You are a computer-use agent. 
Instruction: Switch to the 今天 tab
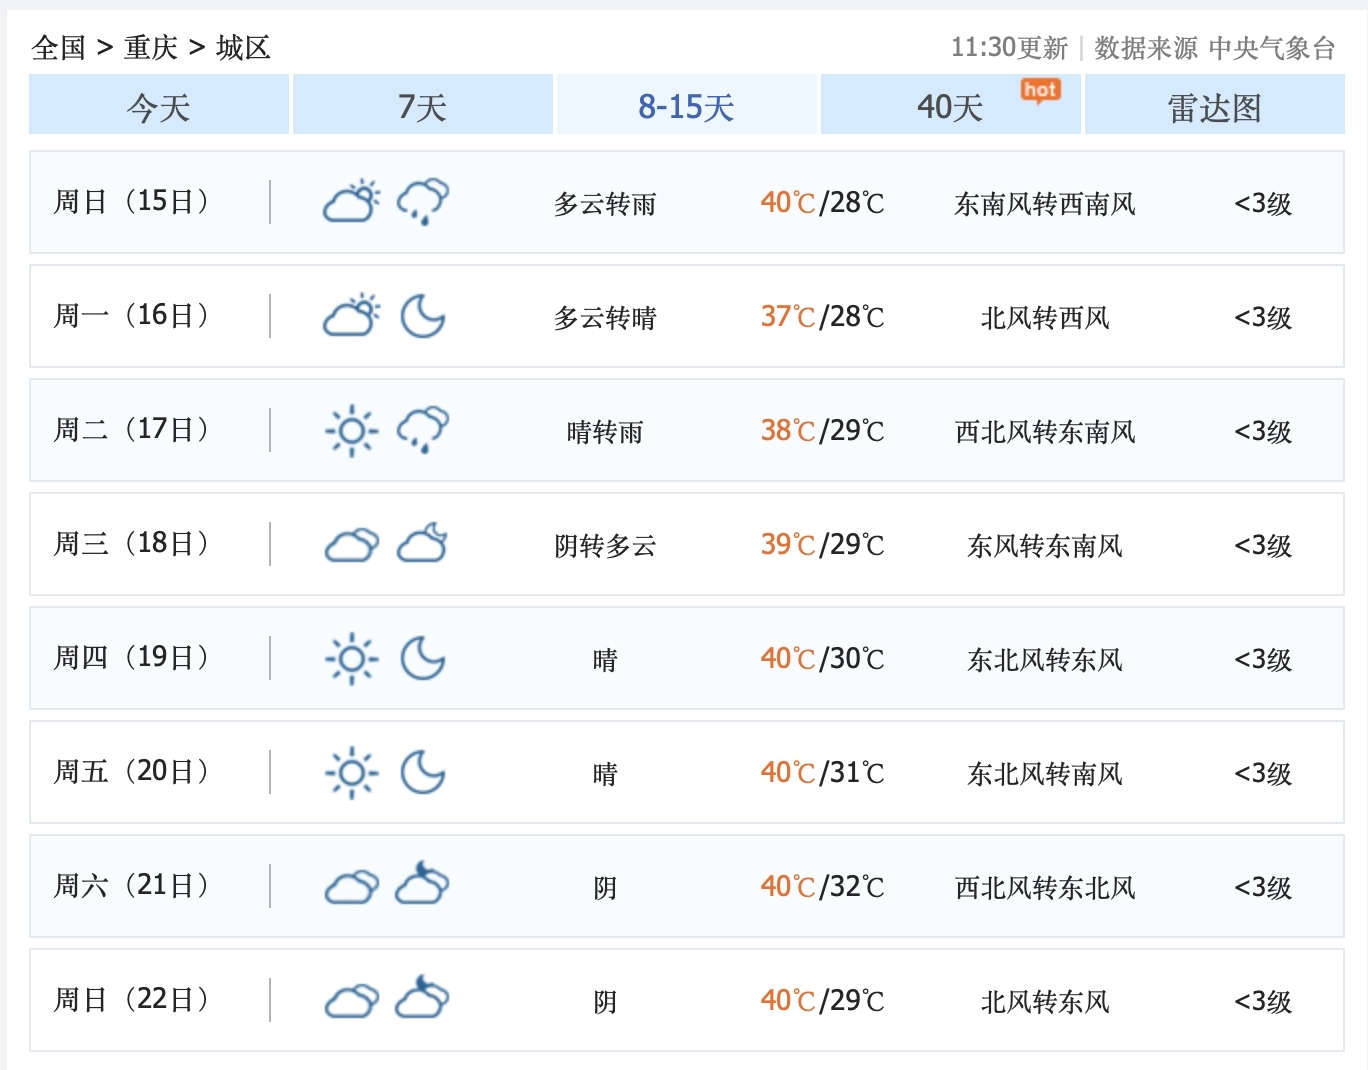159,106
